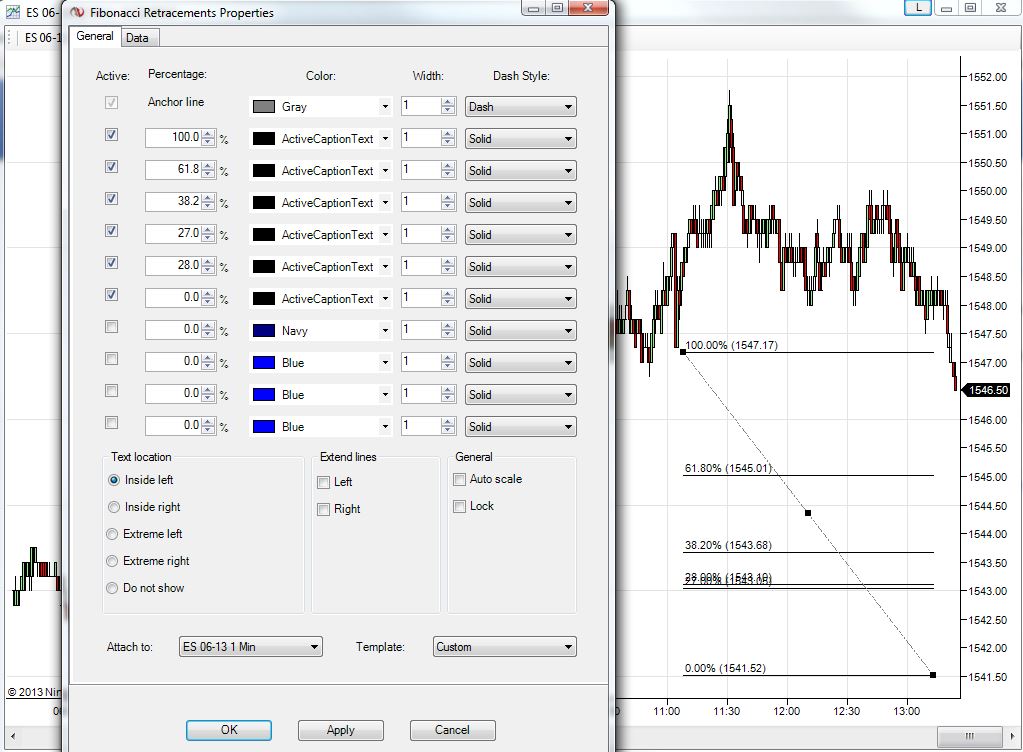The height and width of the screenshot is (752, 1023).
Task: Open dash style dropdown for 38.2% level
Action: [521, 202]
